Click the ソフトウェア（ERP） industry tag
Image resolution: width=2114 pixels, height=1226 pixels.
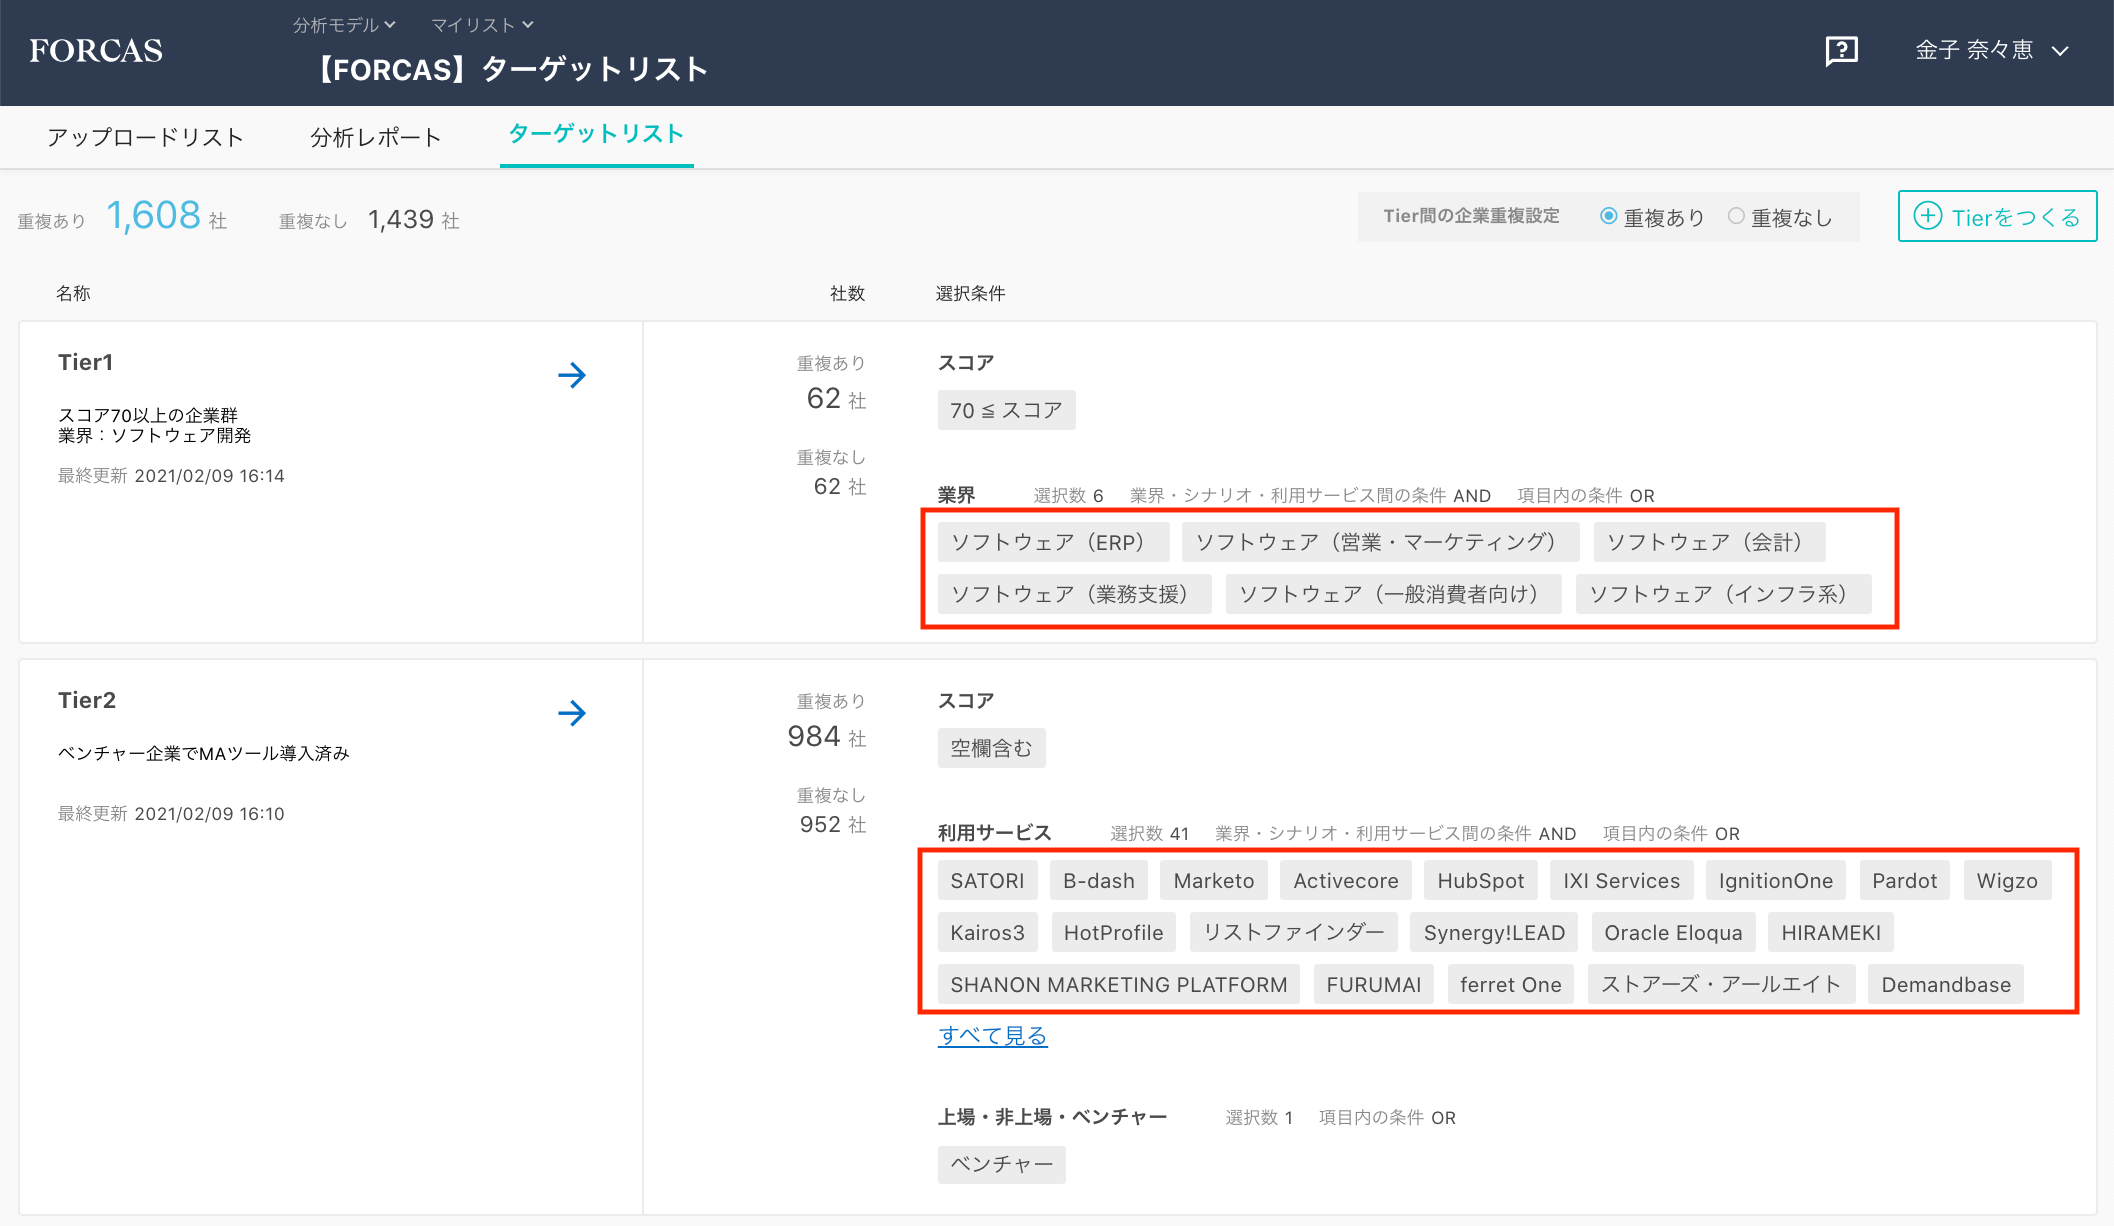[x=1053, y=542]
